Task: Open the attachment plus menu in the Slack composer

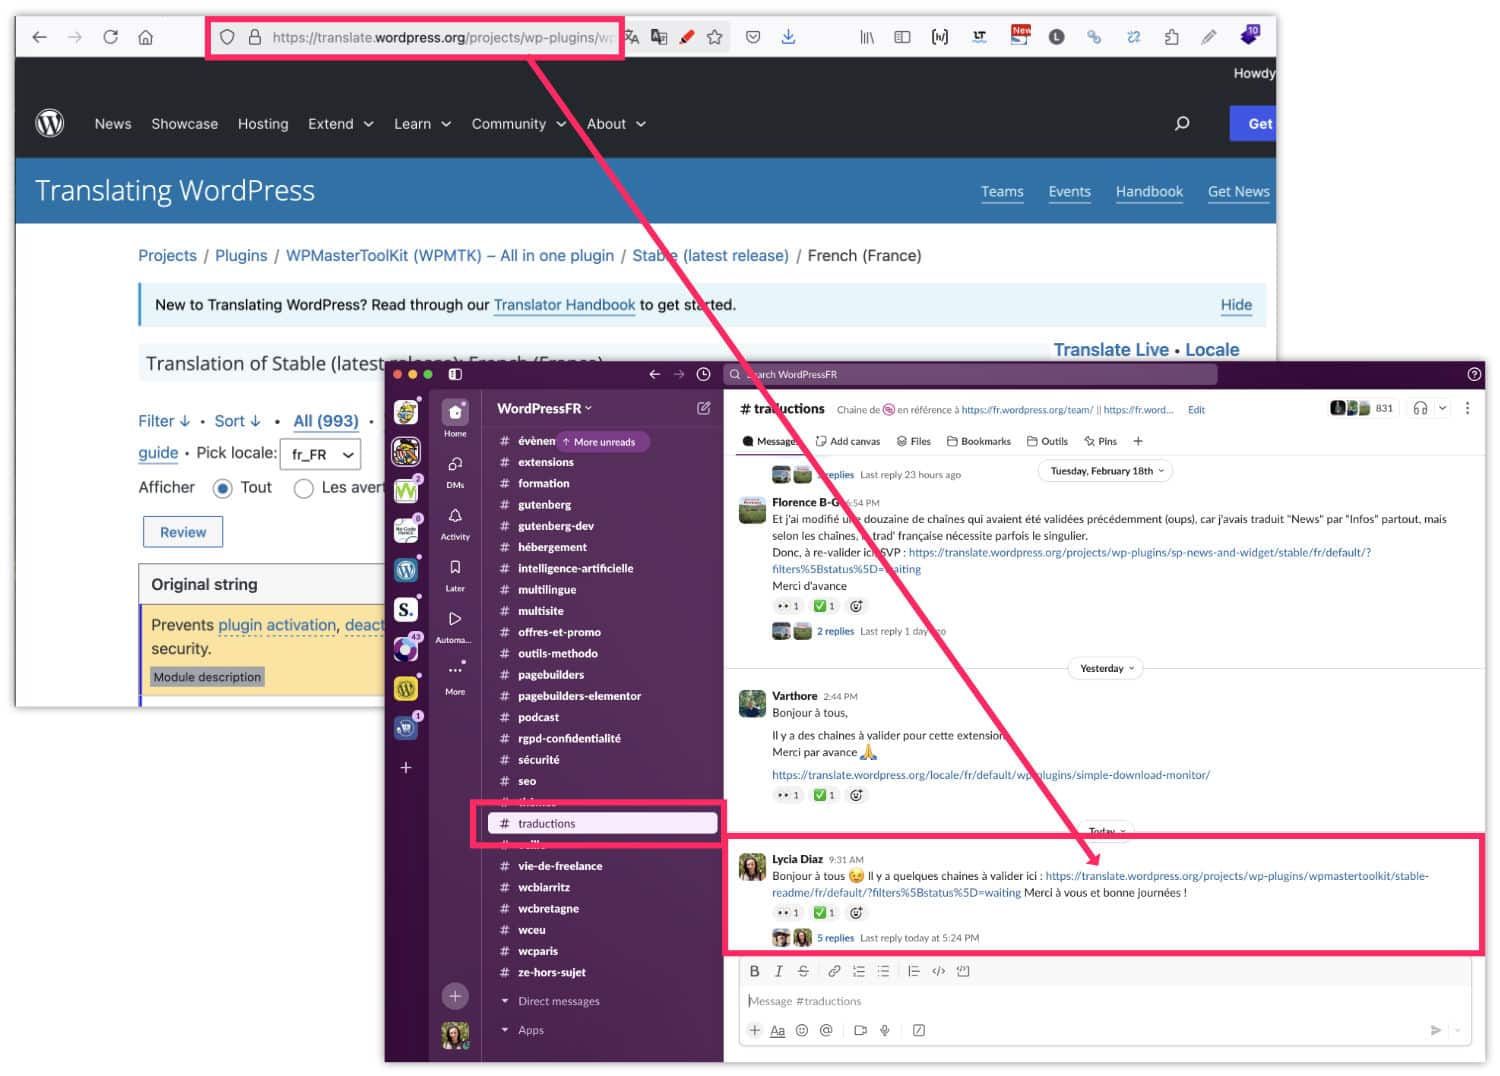Action: click(x=755, y=1030)
